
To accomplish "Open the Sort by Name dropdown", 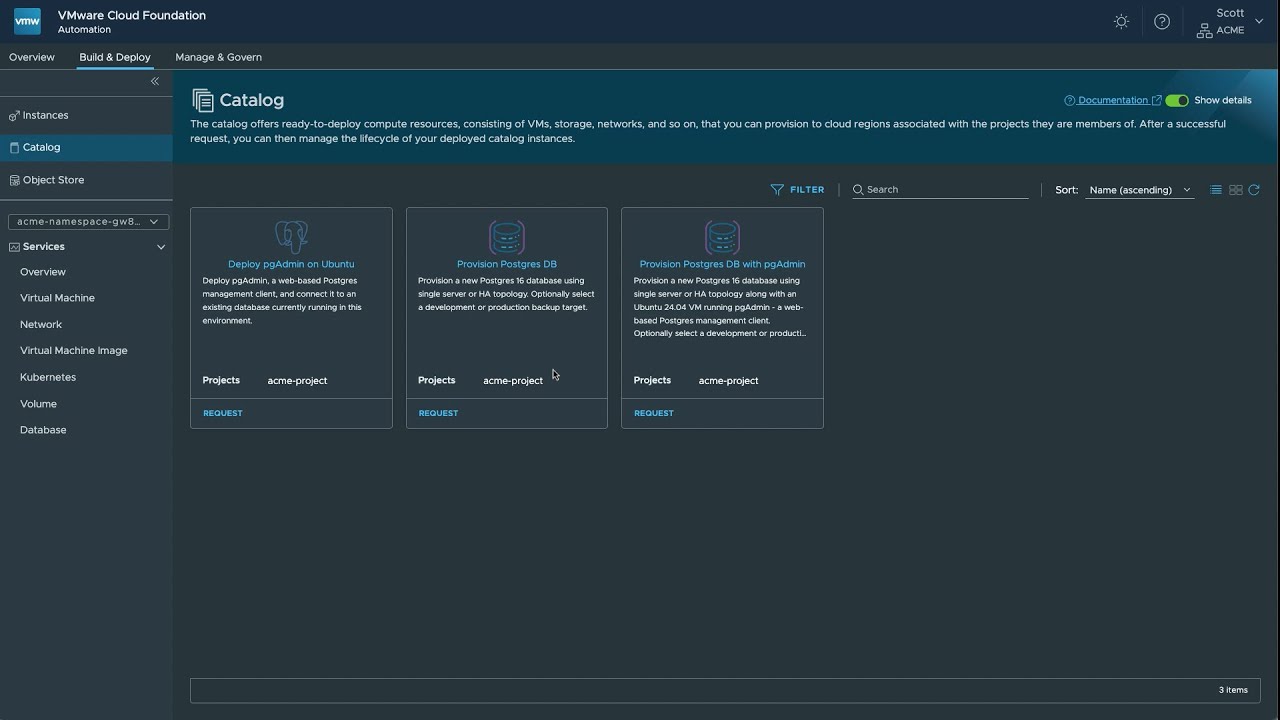I will tap(1140, 190).
